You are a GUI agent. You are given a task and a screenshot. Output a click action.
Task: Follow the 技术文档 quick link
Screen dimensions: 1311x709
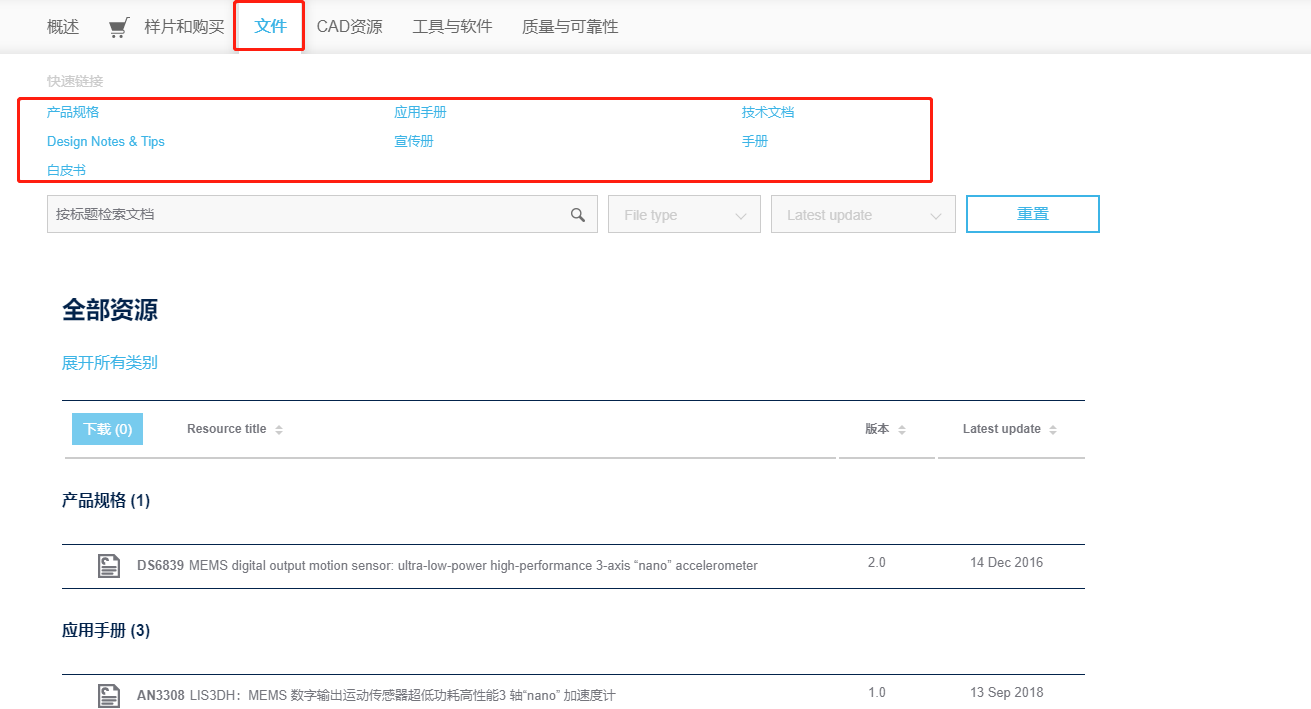[x=768, y=112]
